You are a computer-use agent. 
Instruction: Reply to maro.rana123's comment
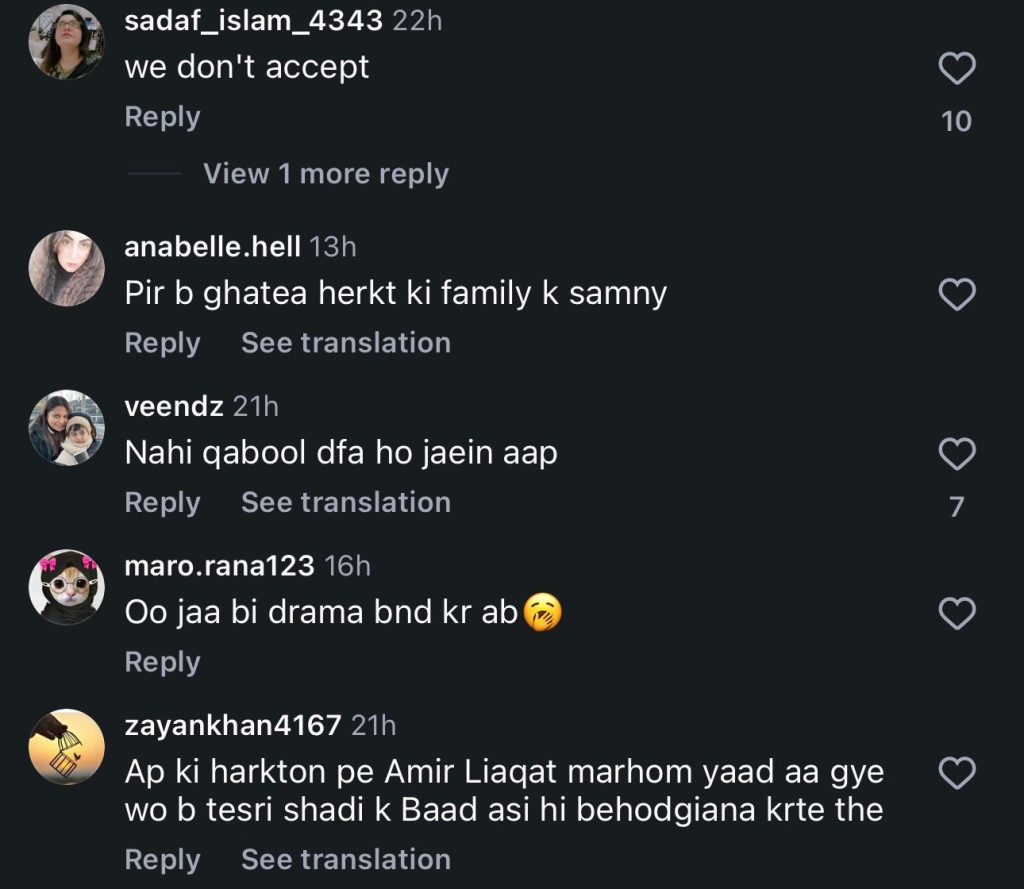tap(162, 662)
